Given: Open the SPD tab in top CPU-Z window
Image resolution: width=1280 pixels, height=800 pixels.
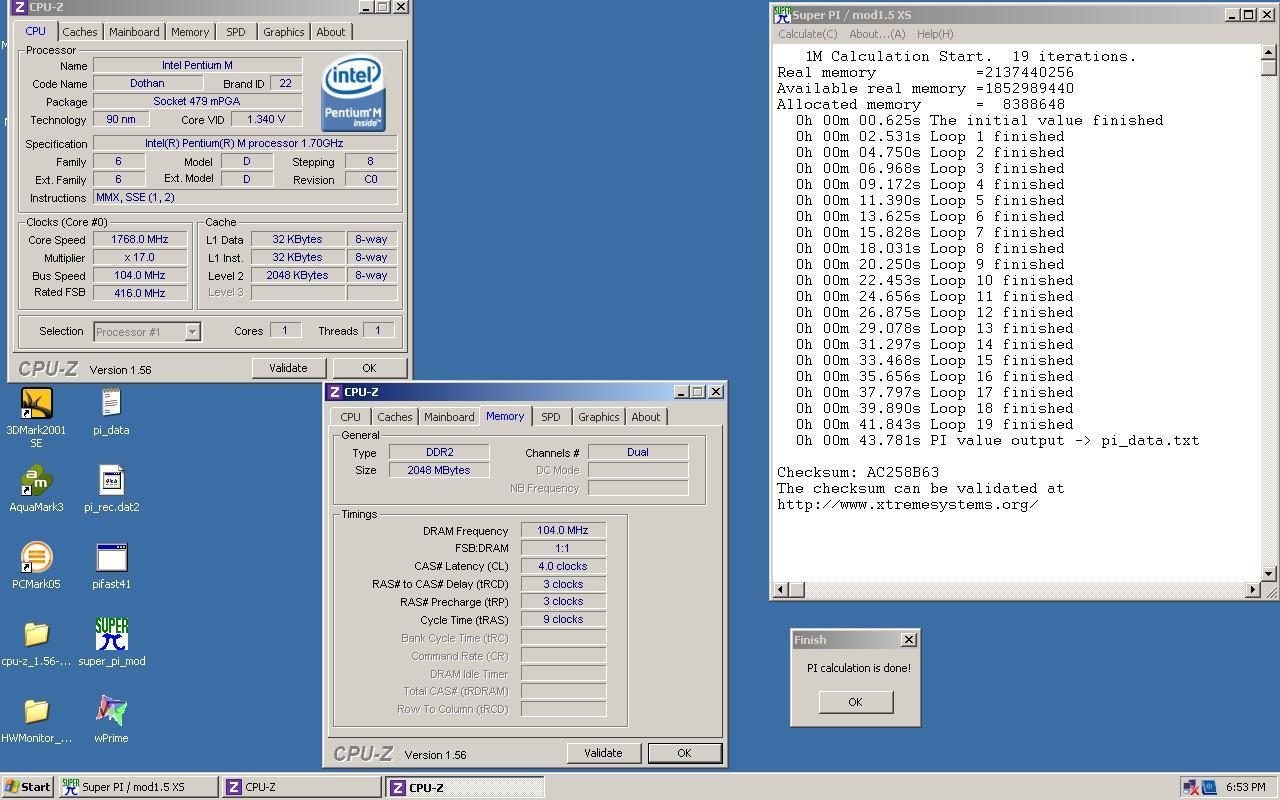Looking at the screenshot, I should [x=236, y=32].
